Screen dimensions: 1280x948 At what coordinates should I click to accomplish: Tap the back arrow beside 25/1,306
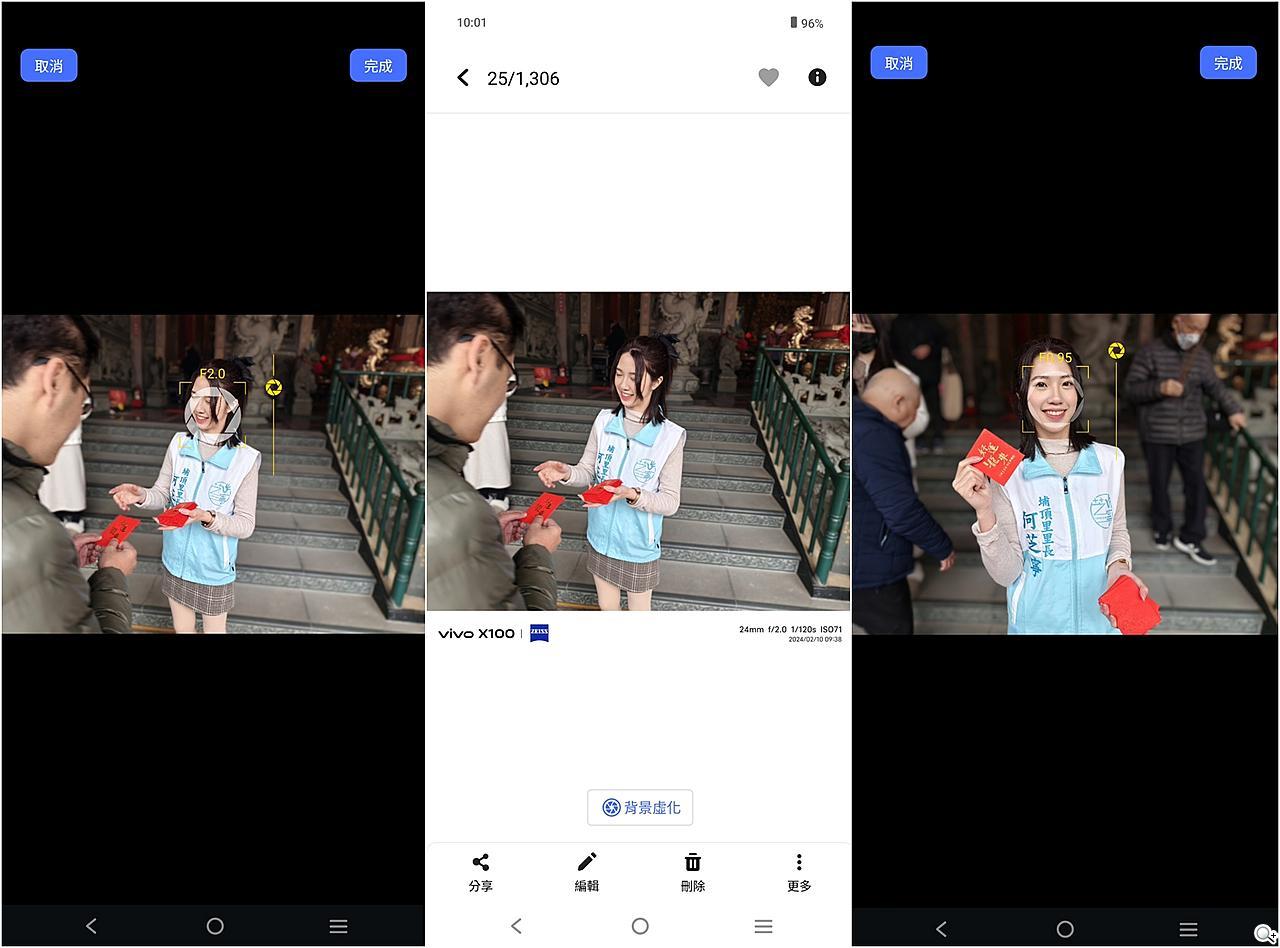(463, 78)
